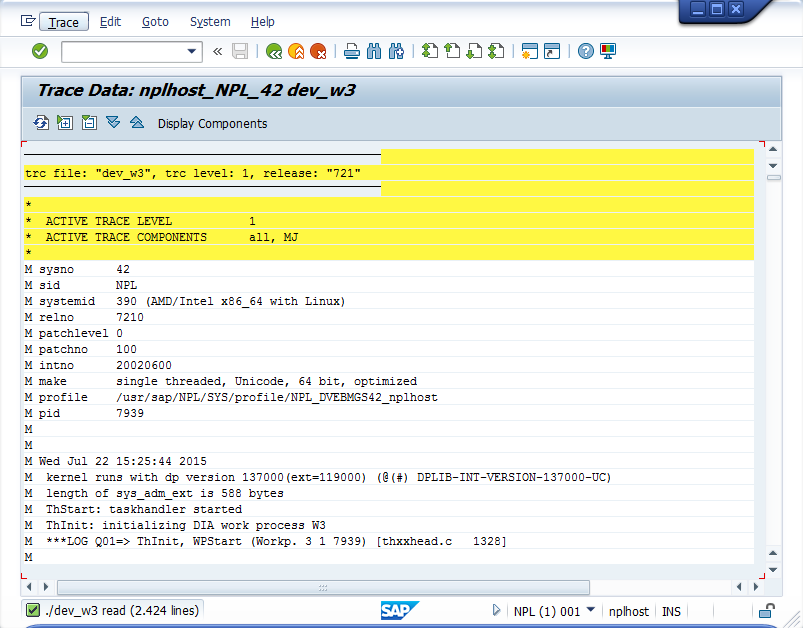This screenshot has height=628, width=803.
Task: Jump to first page icon
Action: point(430,51)
